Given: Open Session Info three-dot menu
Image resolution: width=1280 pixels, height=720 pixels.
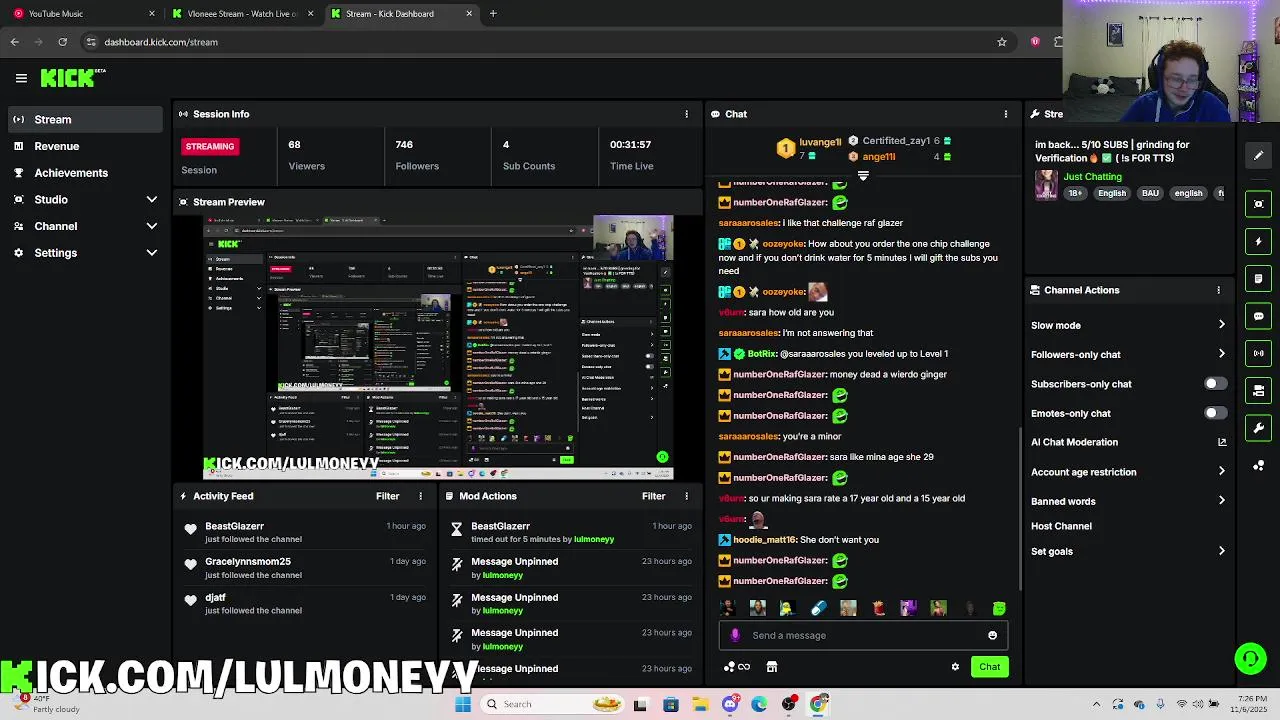Looking at the screenshot, I should (x=686, y=114).
